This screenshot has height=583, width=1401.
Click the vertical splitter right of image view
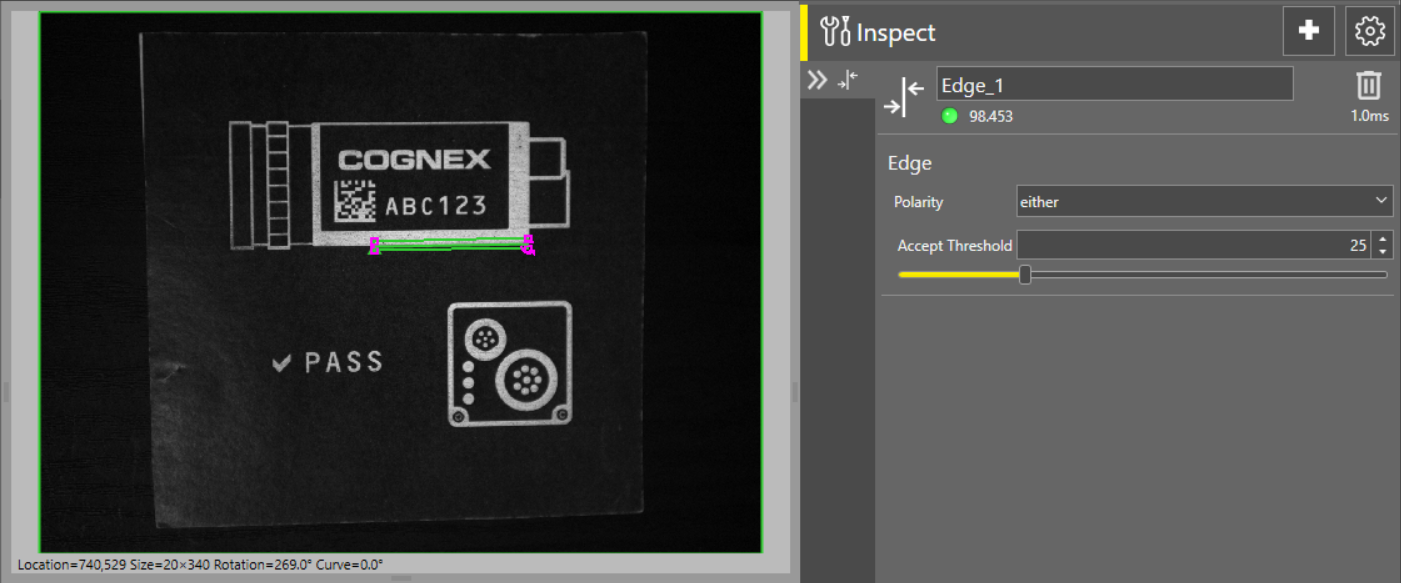click(795, 391)
